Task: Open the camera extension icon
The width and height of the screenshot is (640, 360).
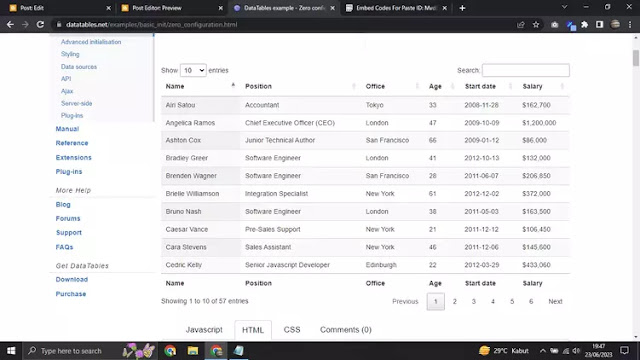Action: 554,24
